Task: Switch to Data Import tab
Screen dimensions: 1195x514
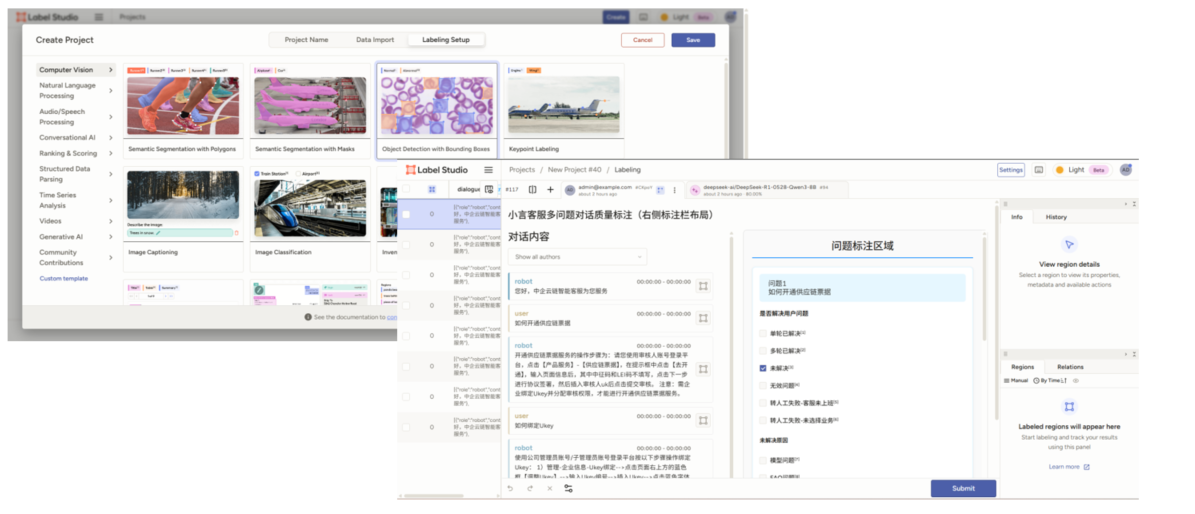Action: pyautogui.click(x=374, y=40)
